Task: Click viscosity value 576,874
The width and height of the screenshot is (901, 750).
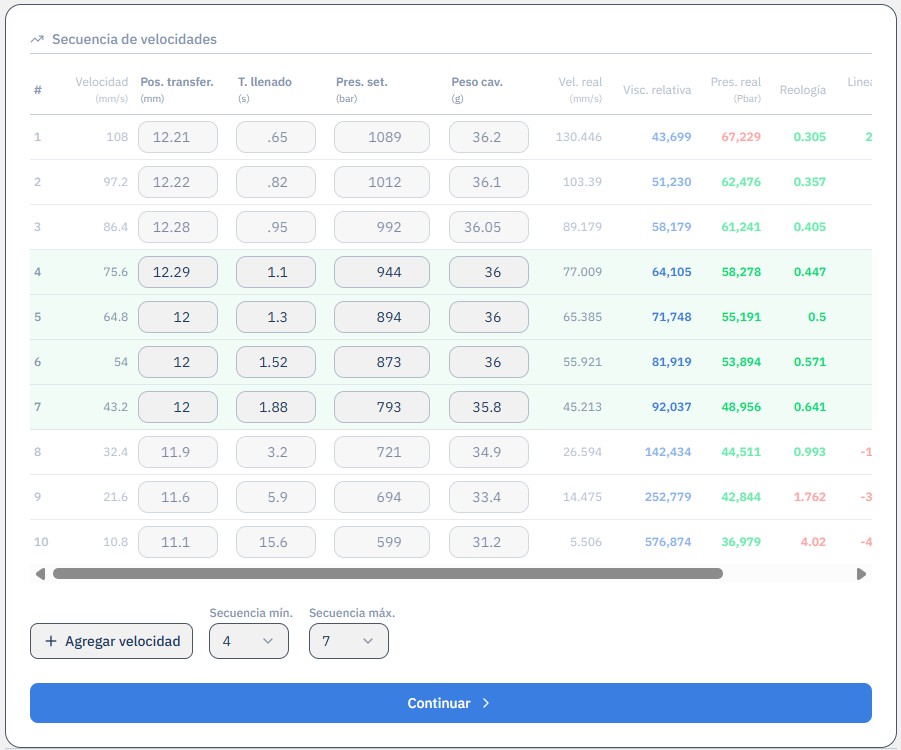Action: pos(668,542)
